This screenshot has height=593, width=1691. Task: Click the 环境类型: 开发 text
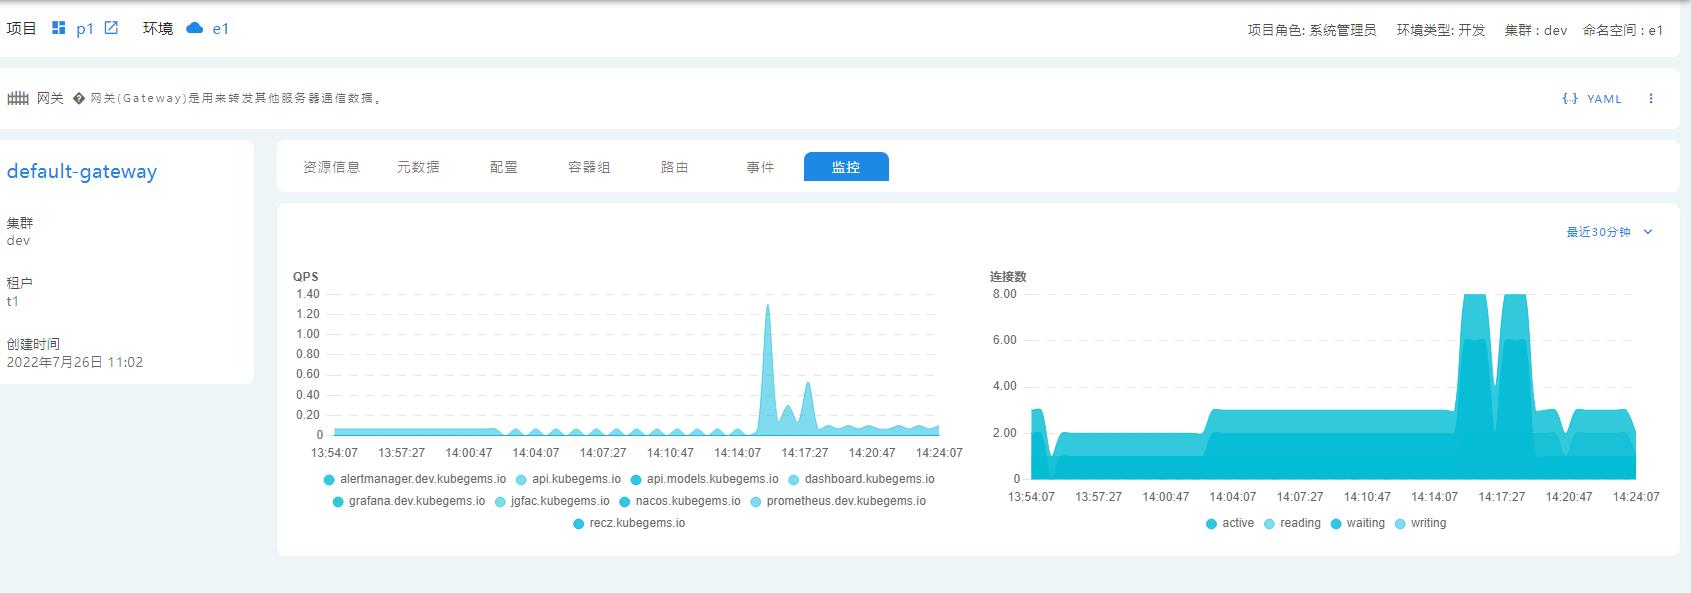point(1441,30)
